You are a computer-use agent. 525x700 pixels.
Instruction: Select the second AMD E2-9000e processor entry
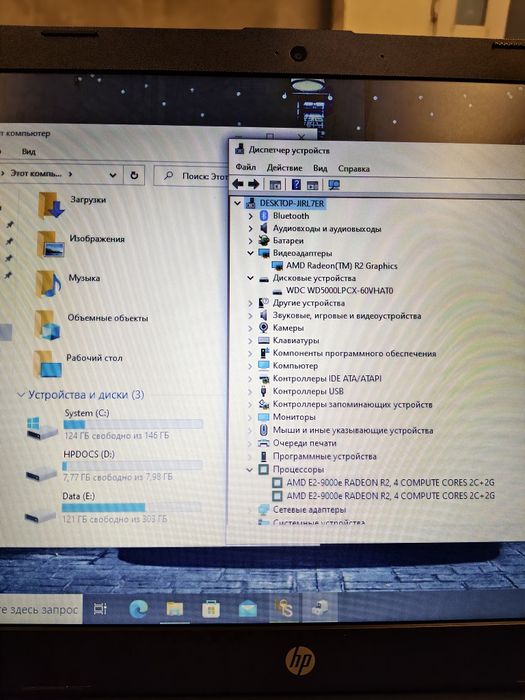click(391, 496)
